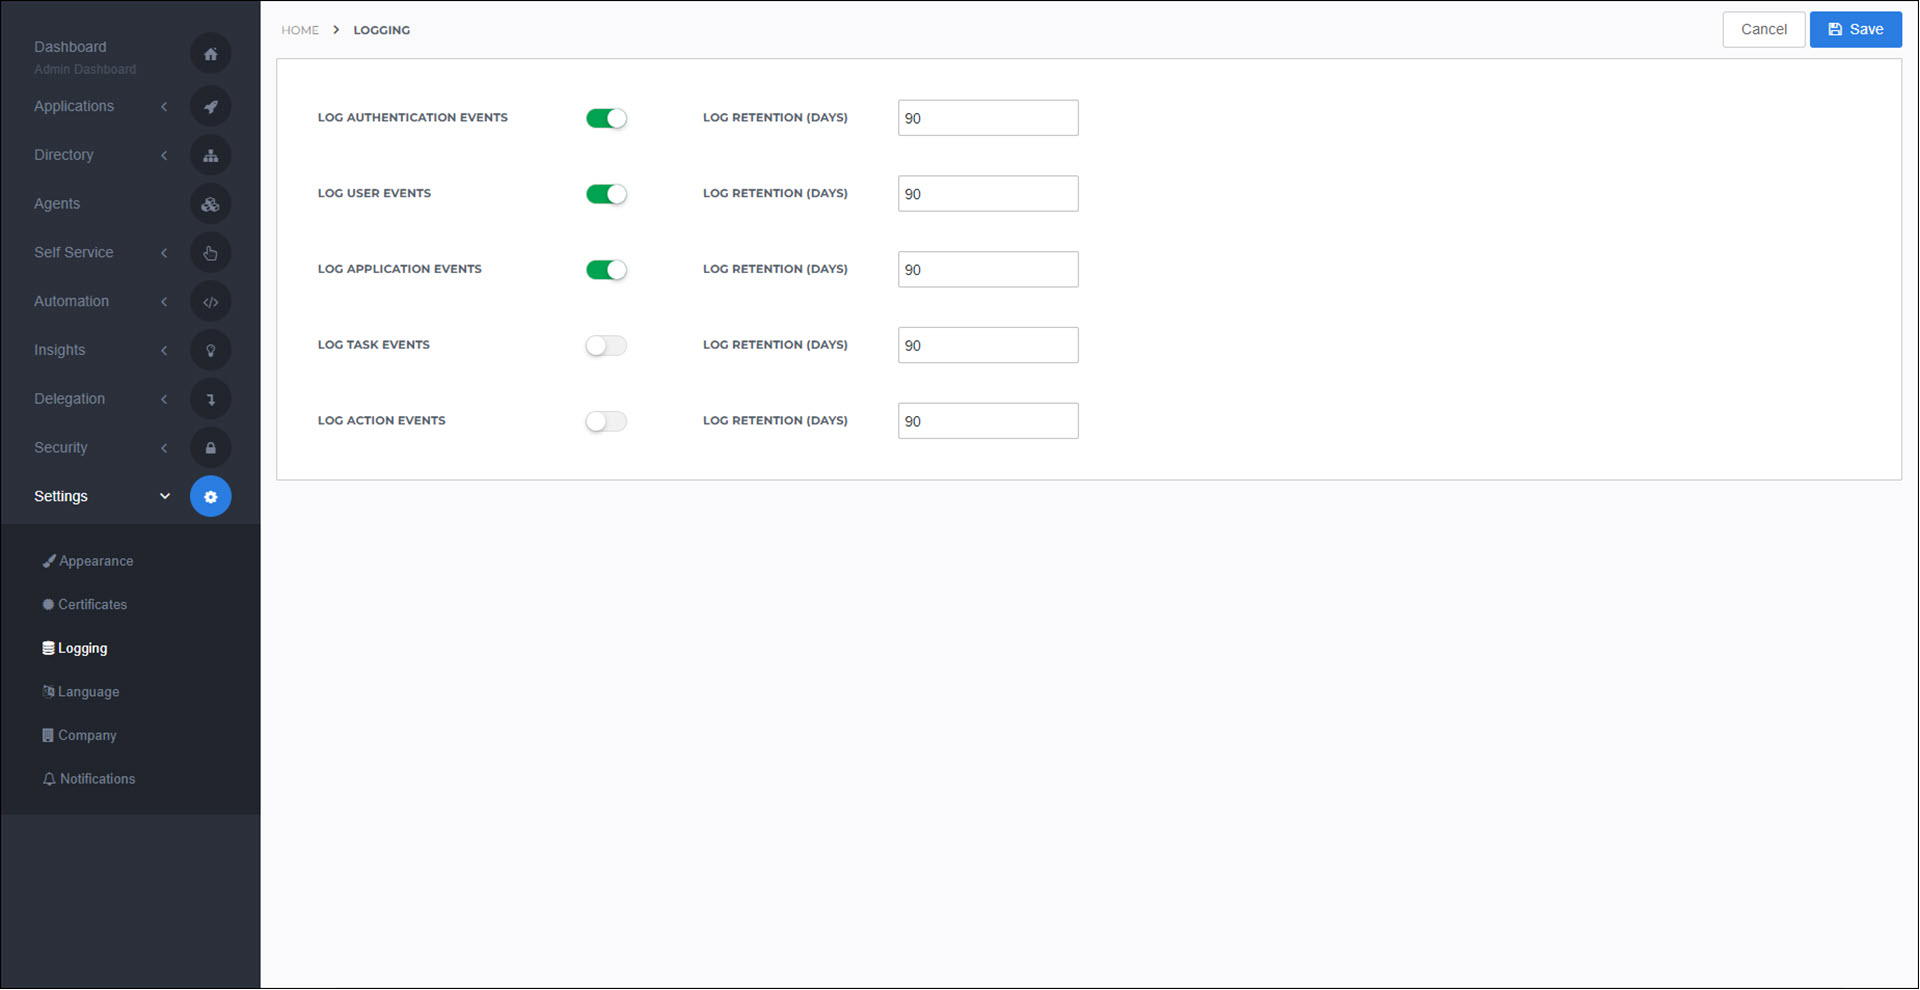This screenshot has width=1920, height=990.
Task: Open the Language settings link
Action: (89, 692)
